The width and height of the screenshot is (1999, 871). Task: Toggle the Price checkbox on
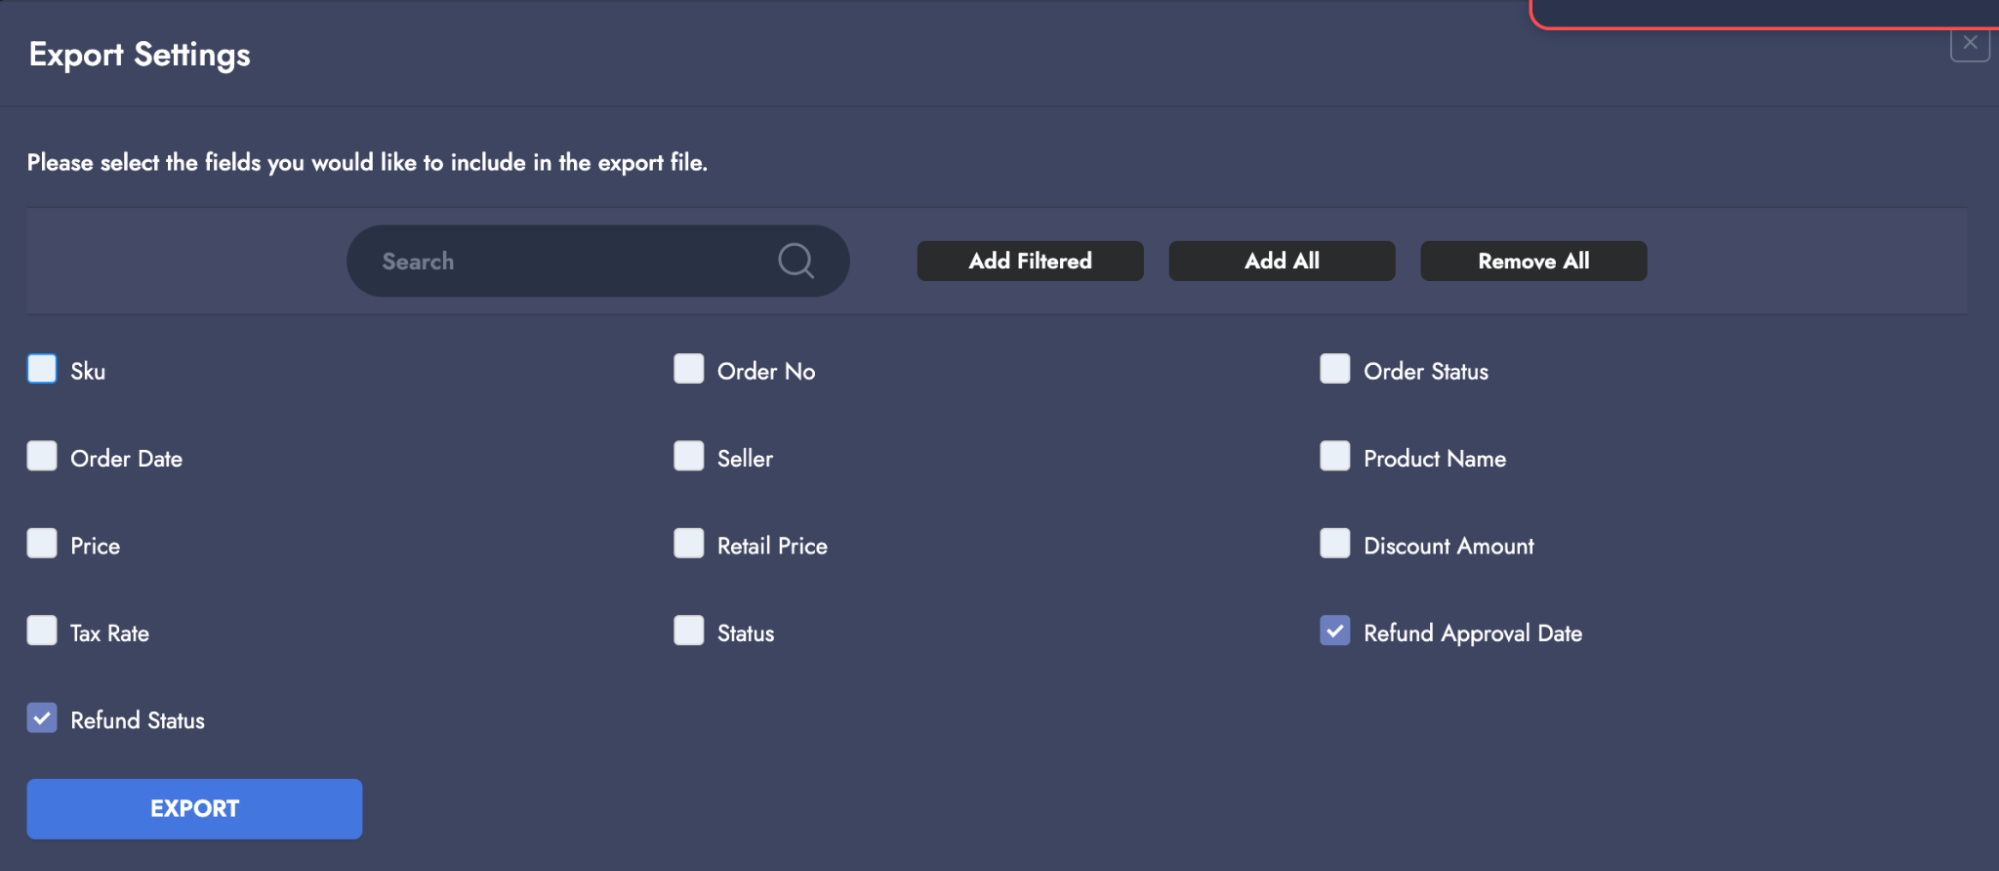(42, 543)
